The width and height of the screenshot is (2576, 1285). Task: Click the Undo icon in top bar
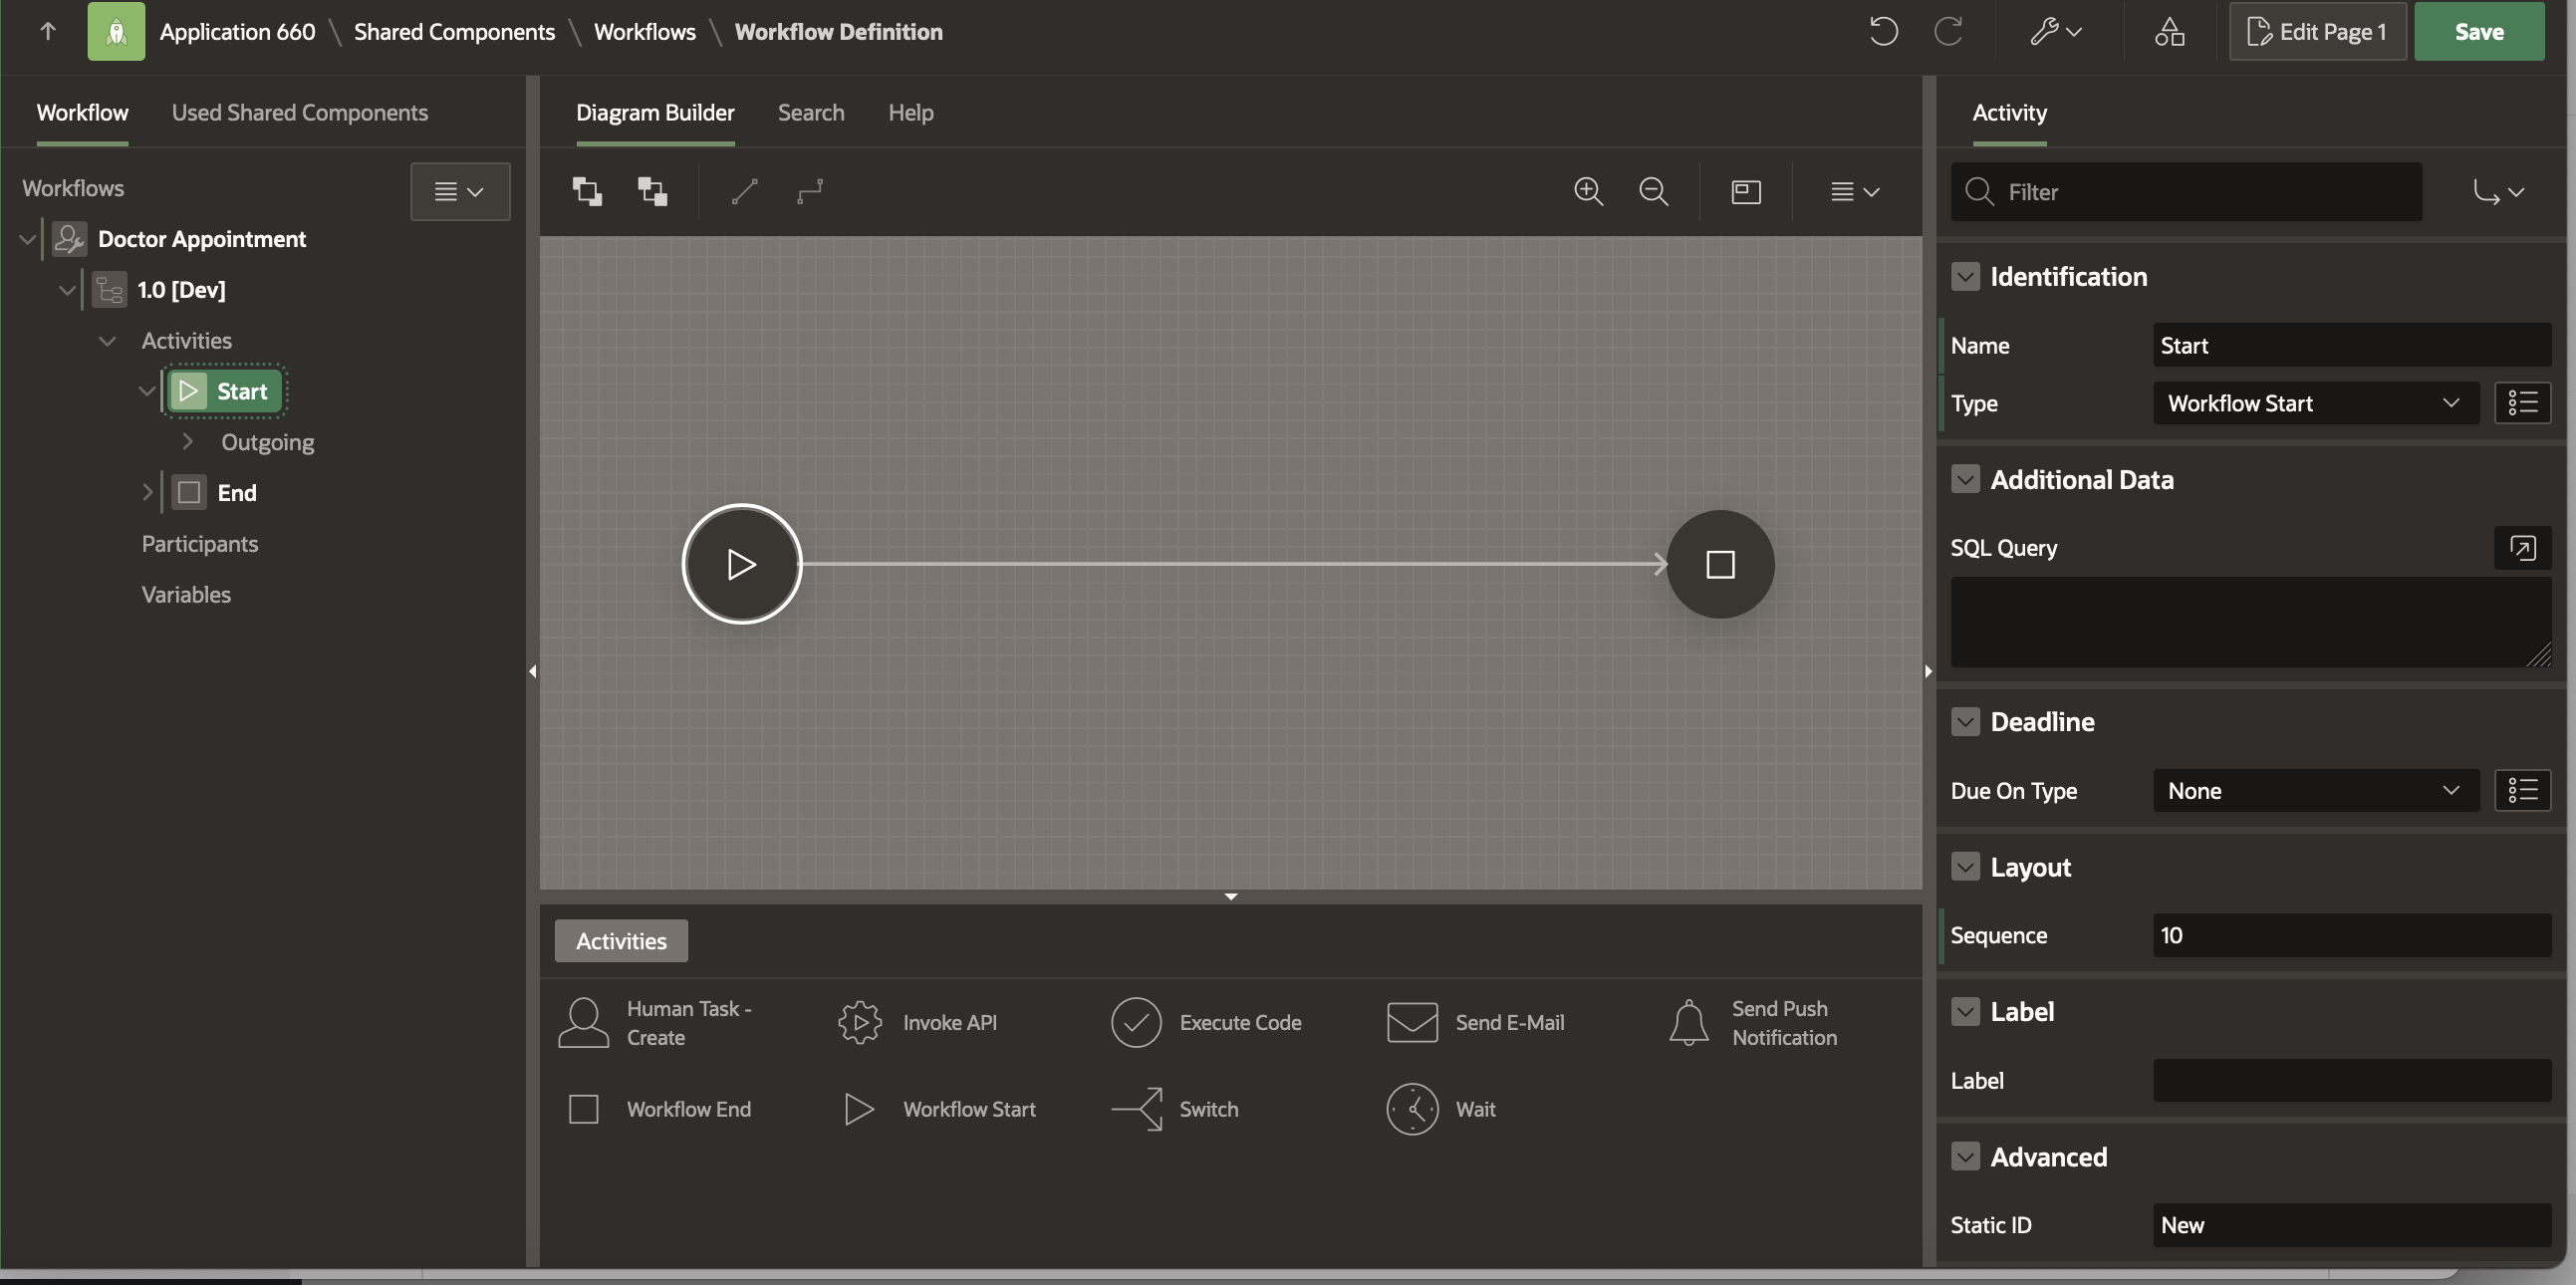[x=1883, y=32]
